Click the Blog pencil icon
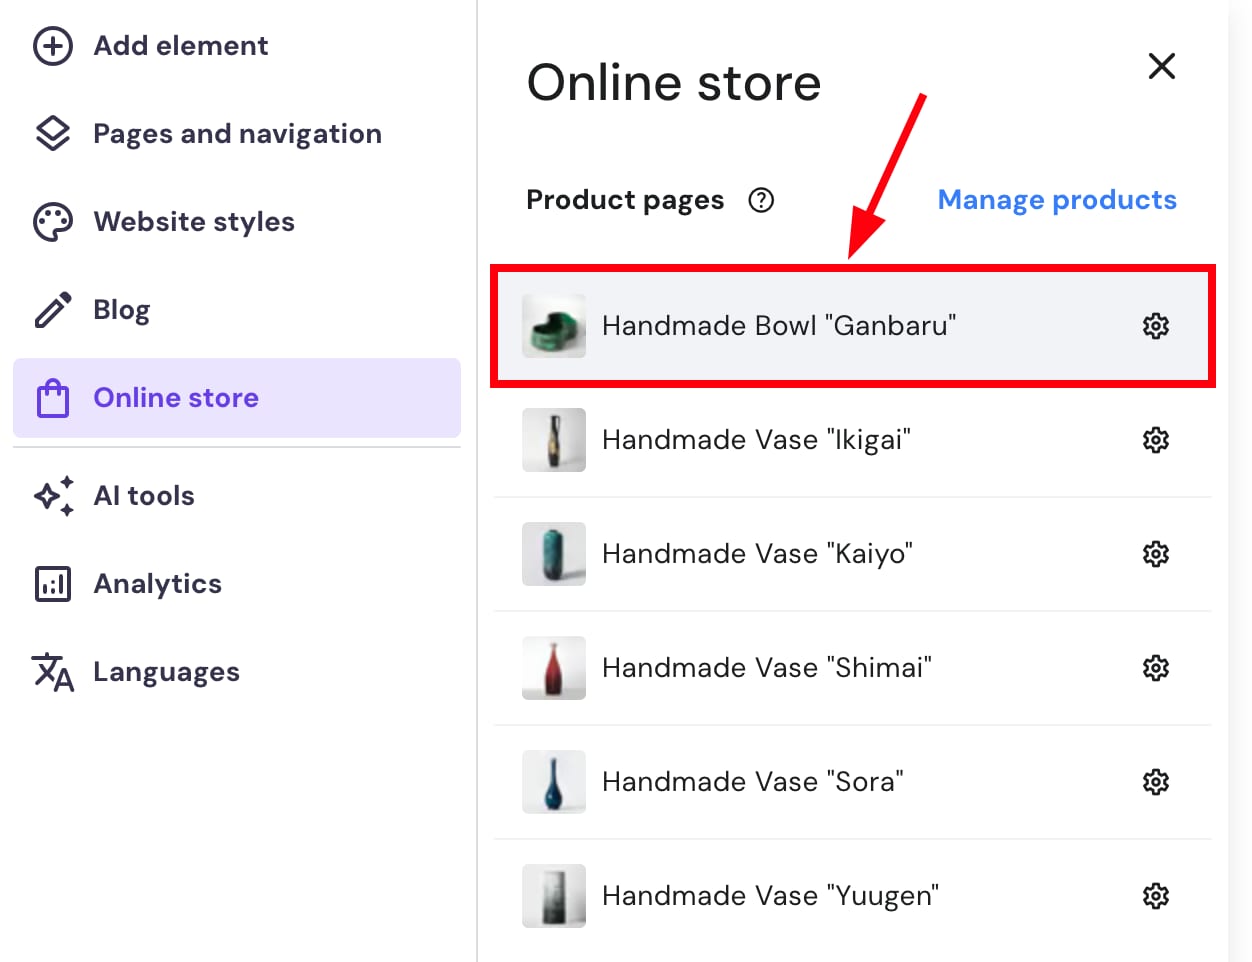1252x962 pixels. (52, 309)
